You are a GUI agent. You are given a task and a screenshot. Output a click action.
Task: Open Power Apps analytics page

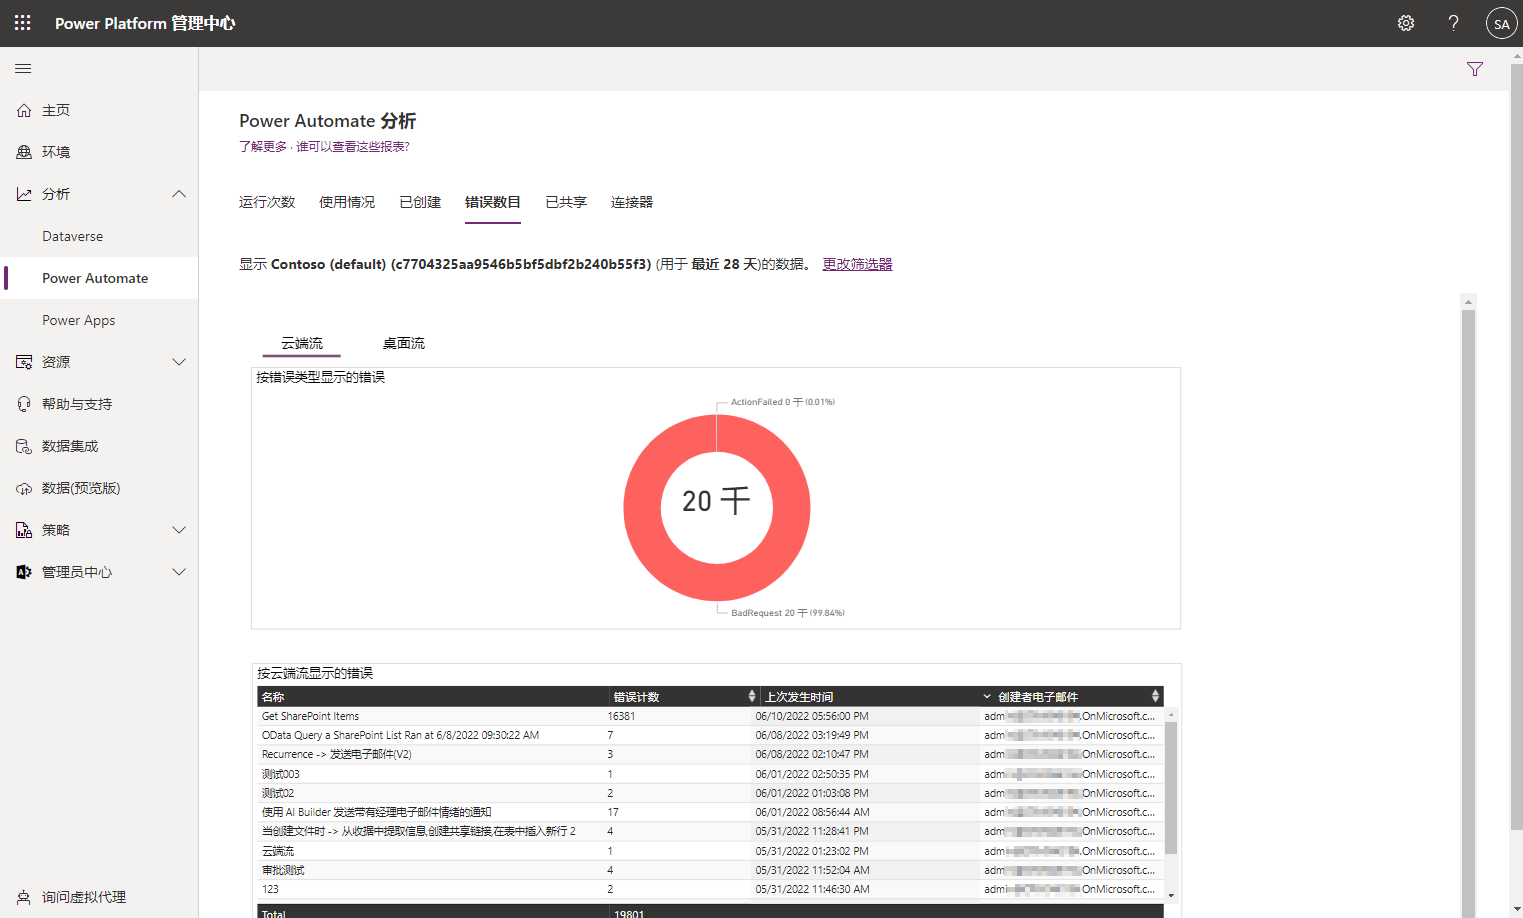[x=78, y=320]
